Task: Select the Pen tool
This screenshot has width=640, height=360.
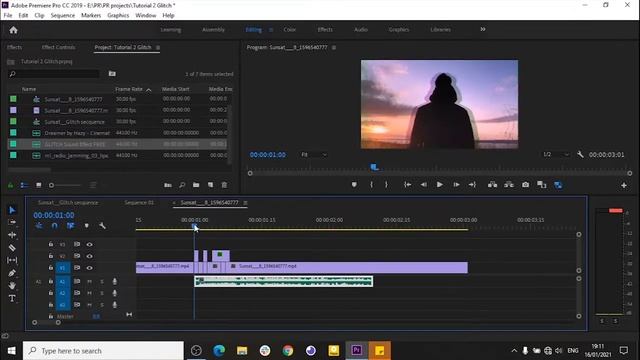Action: [12, 273]
